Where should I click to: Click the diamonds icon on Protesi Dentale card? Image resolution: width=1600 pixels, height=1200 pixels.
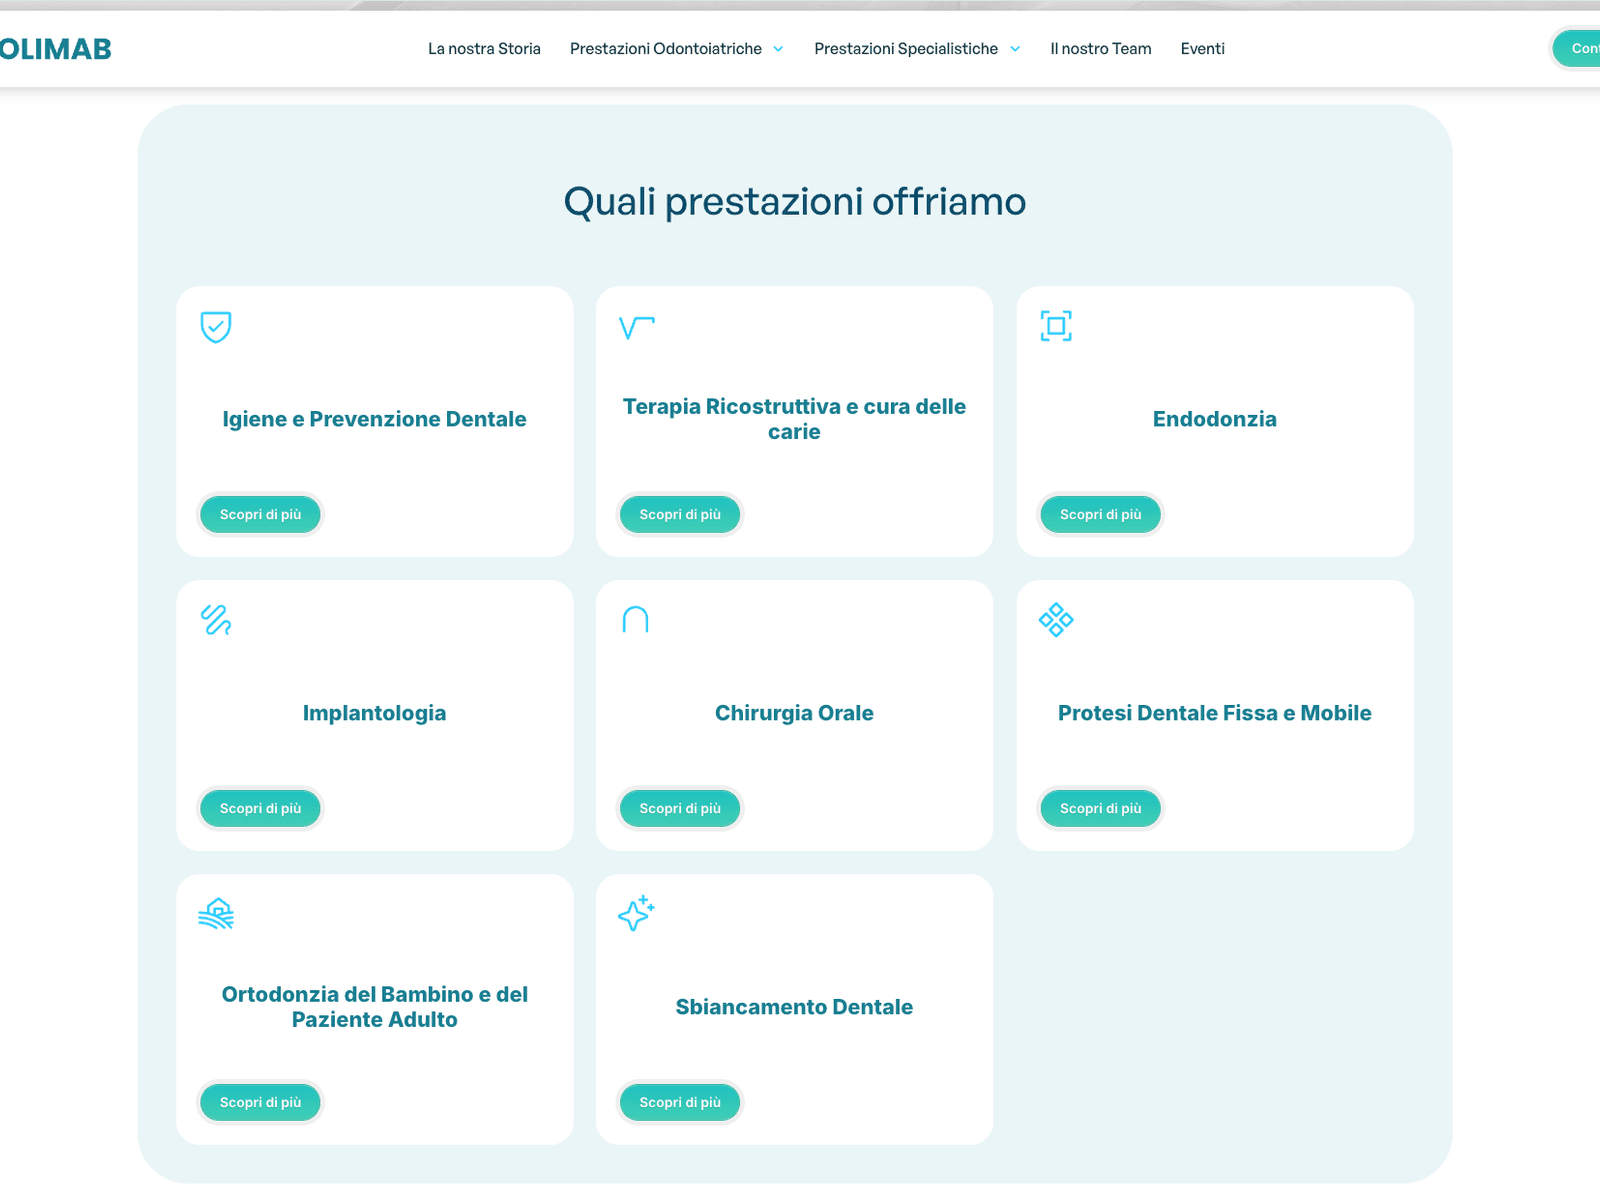pyautogui.click(x=1056, y=620)
